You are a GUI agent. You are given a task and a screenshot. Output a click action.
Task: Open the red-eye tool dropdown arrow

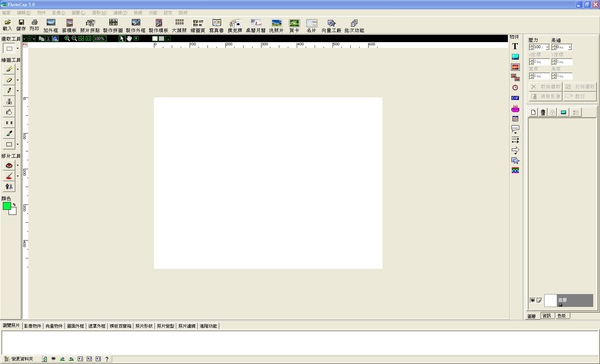pyautogui.click(x=18, y=165)
